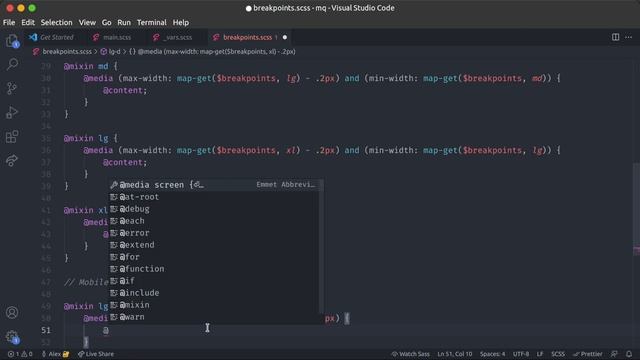
Task: Open the Run and Debug view
Action: click(12, 112)
